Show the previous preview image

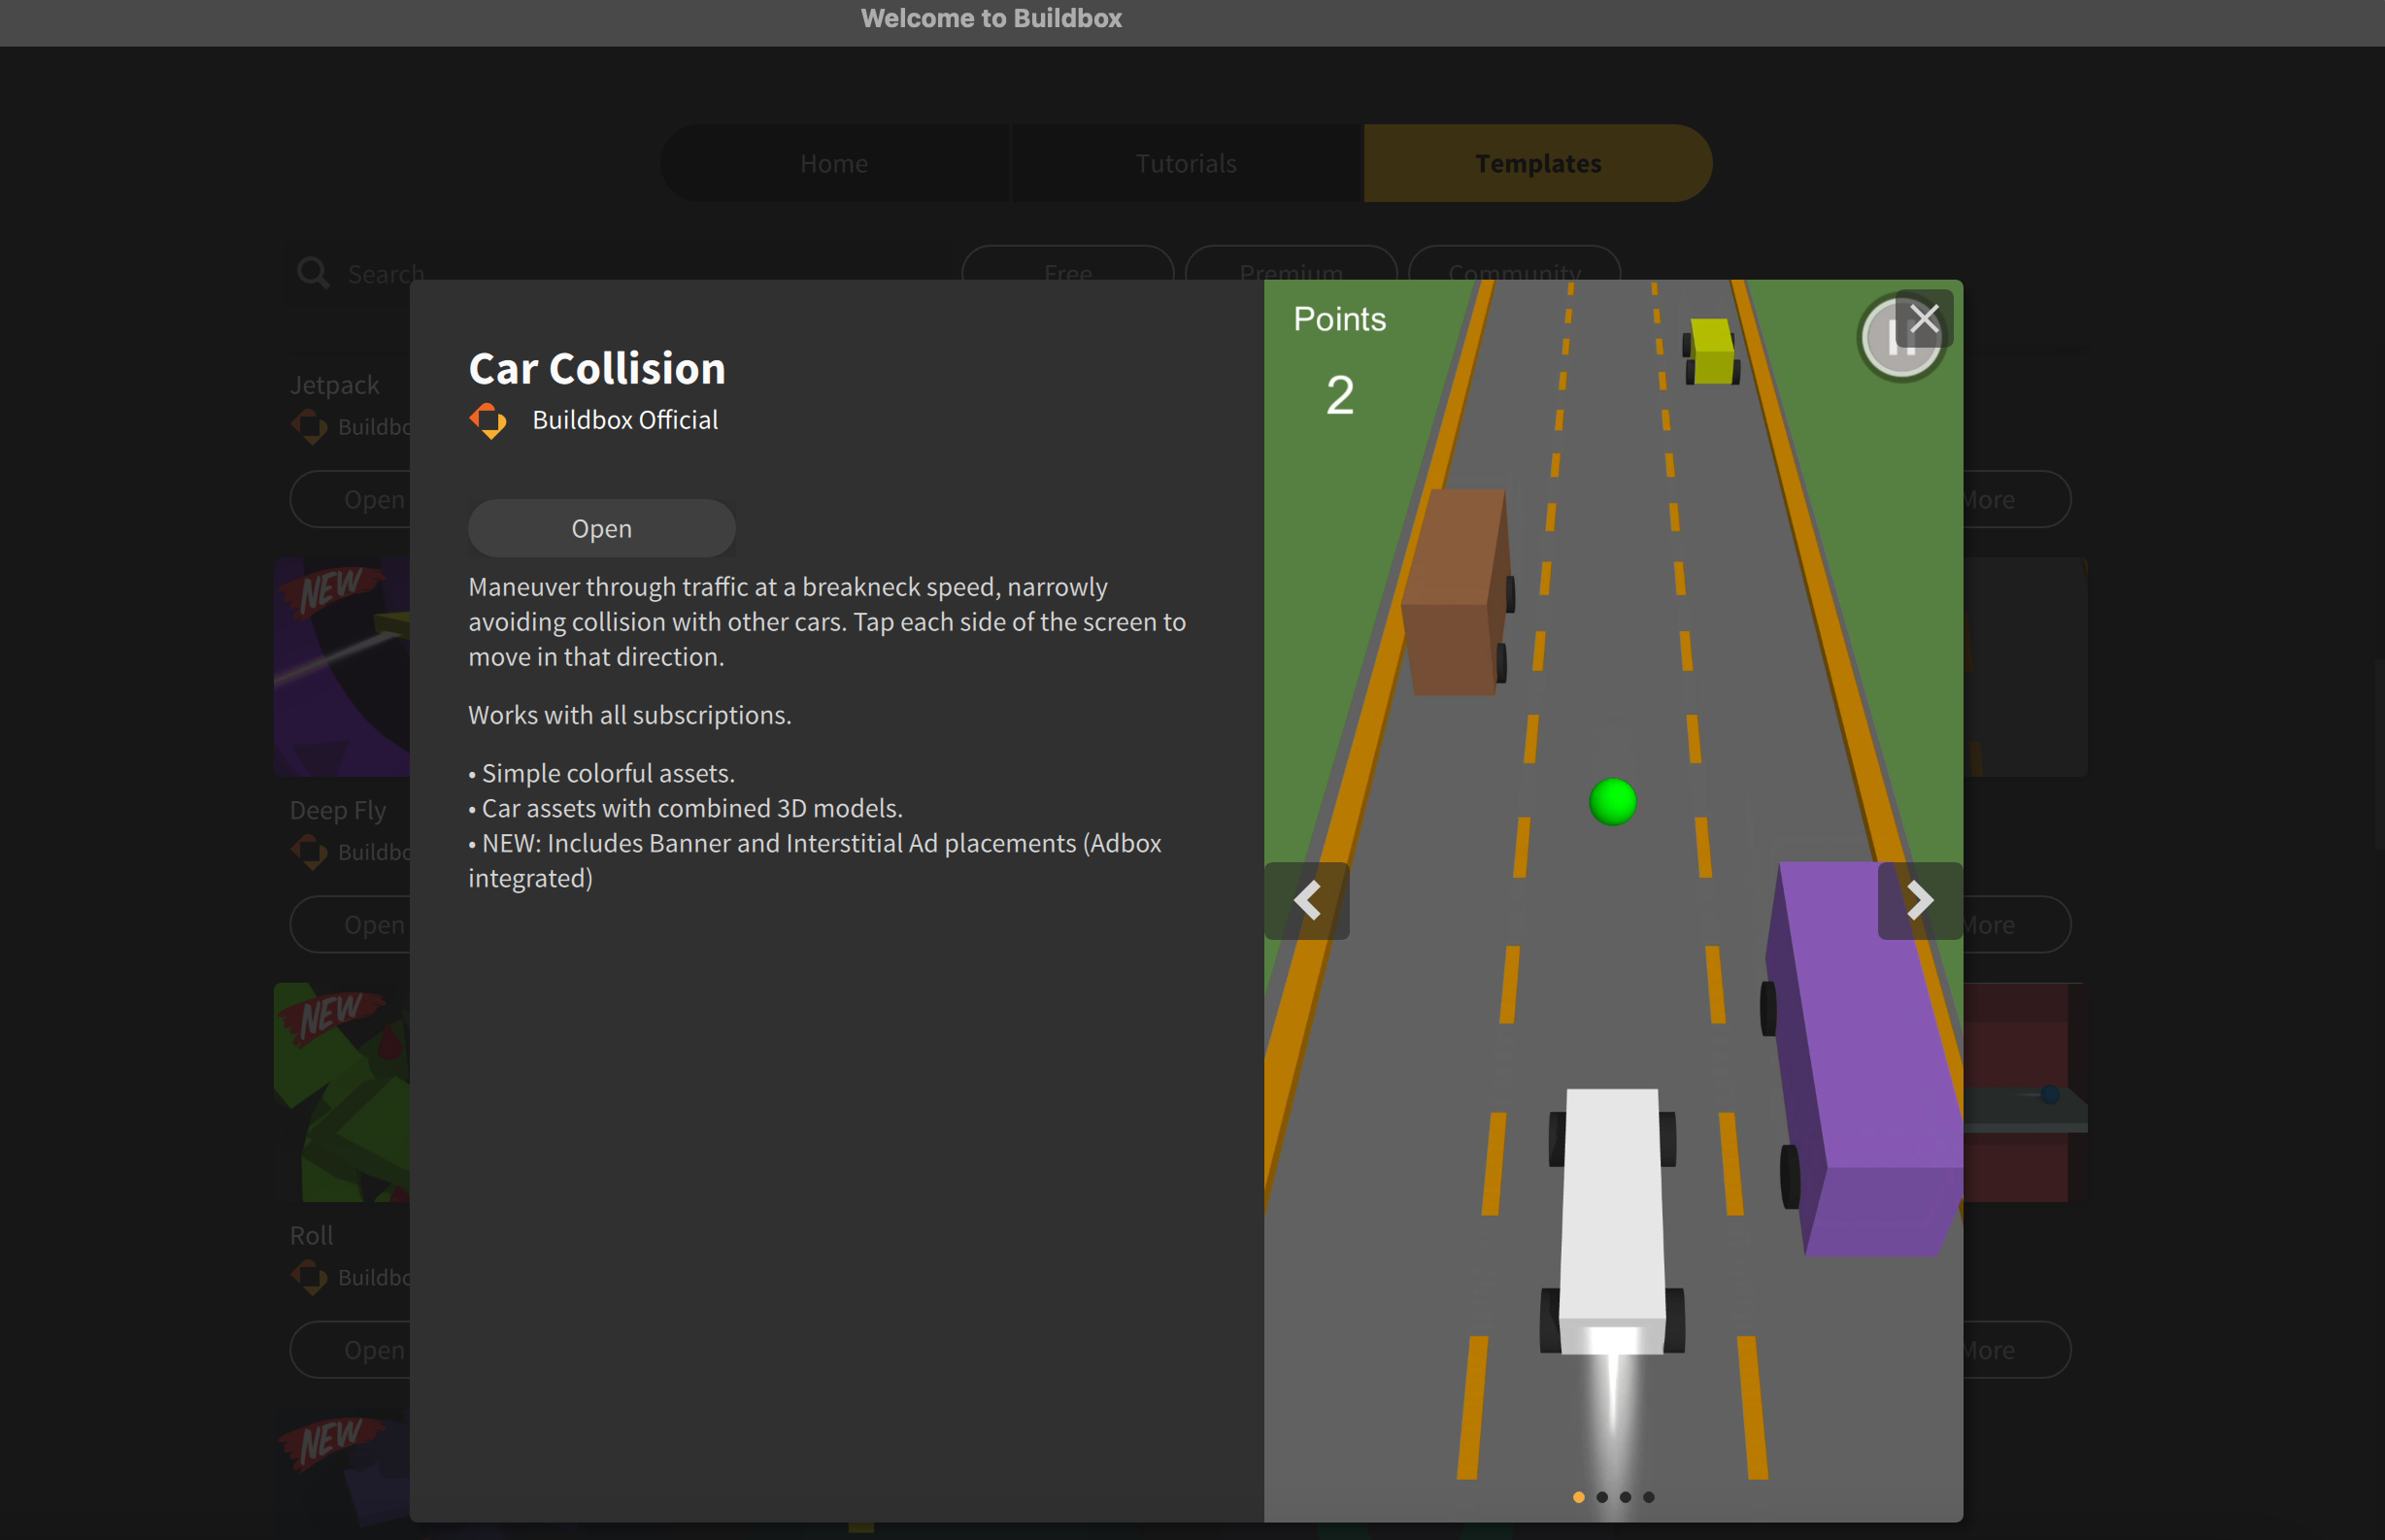(x=1307, y=900)
